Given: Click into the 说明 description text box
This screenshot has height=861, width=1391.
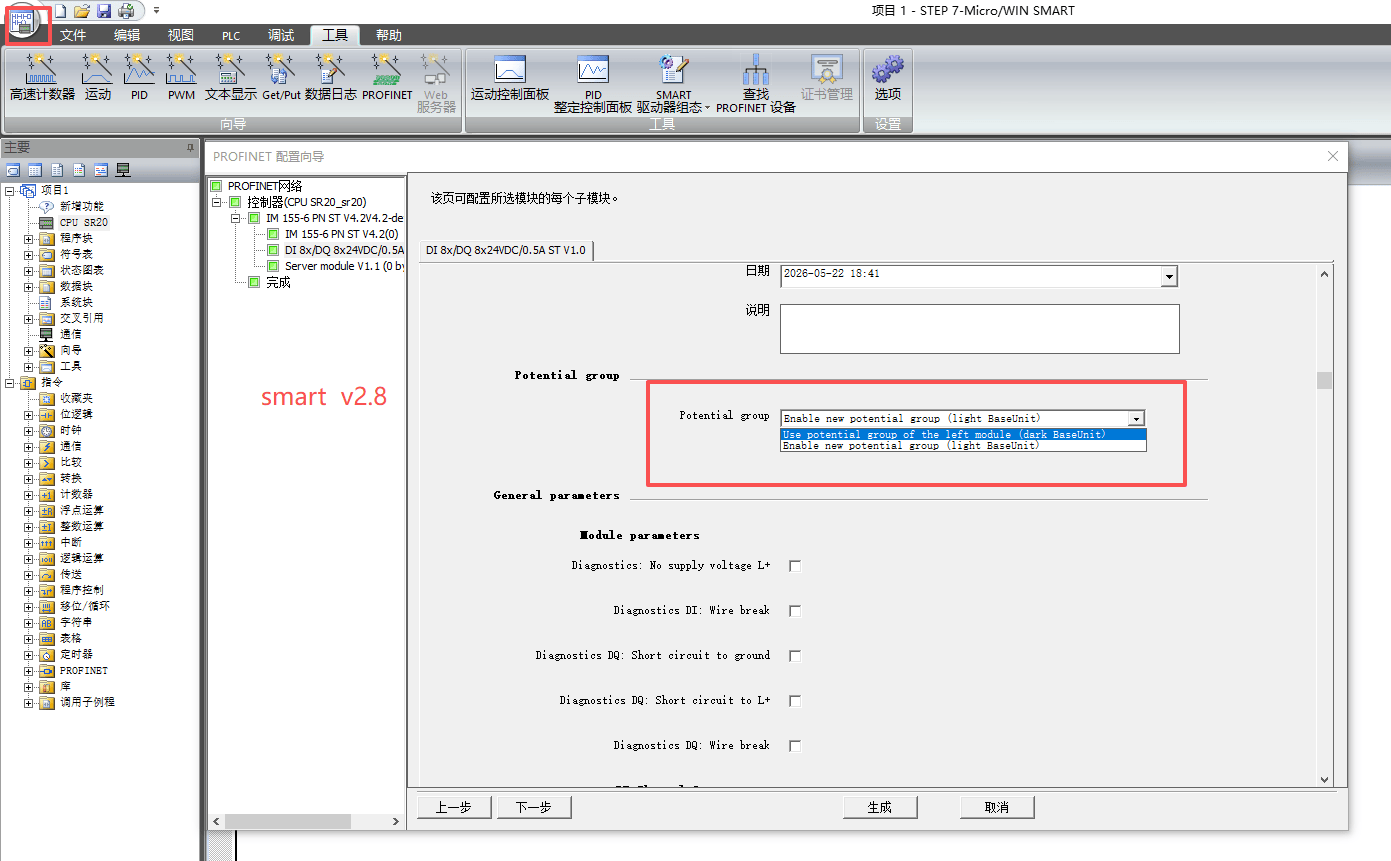Looking at the screenshot, I should coord(980,329).
